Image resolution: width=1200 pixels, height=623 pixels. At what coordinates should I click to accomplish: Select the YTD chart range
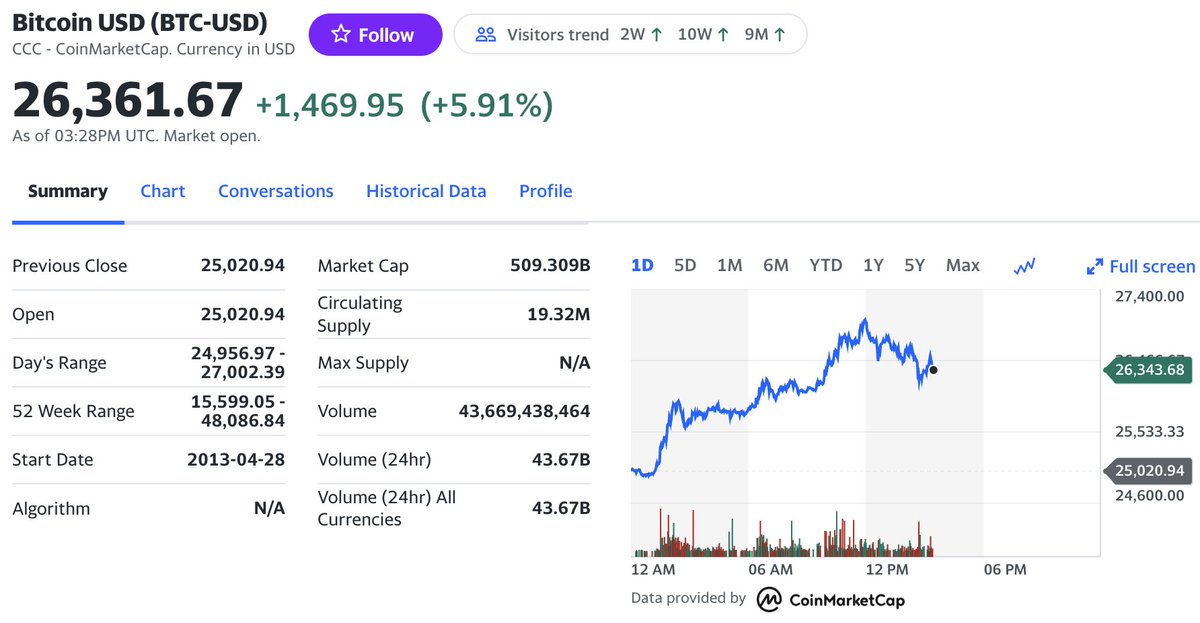coord(826,265)
